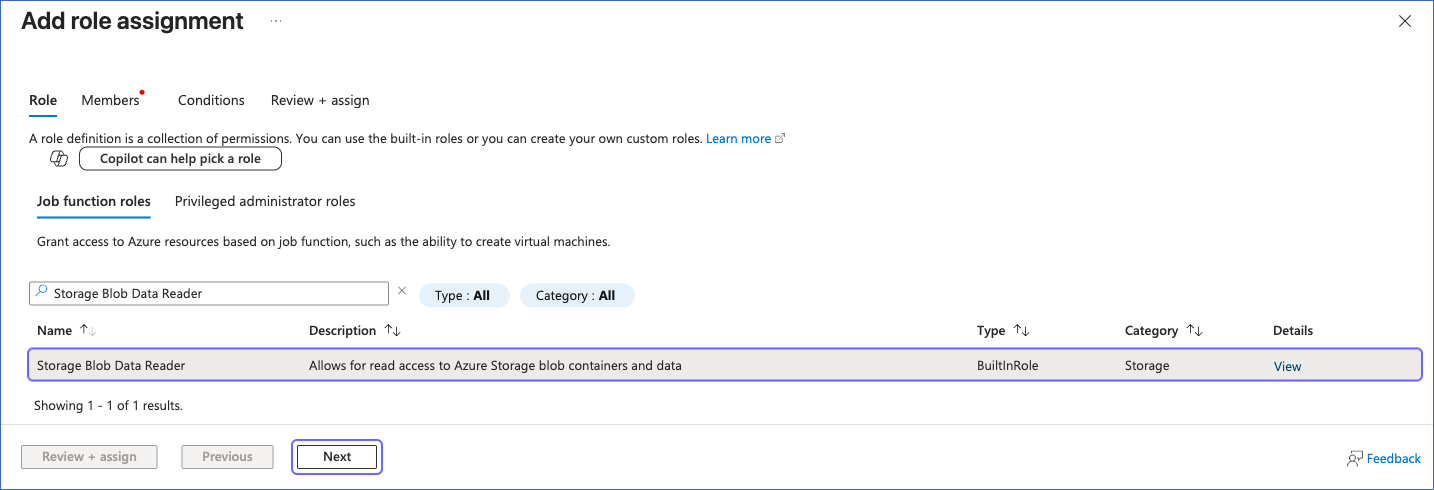This screenshot has width=1434, height=490.
Task: Switch to the Role tab
Action: (x=43, y=100)
